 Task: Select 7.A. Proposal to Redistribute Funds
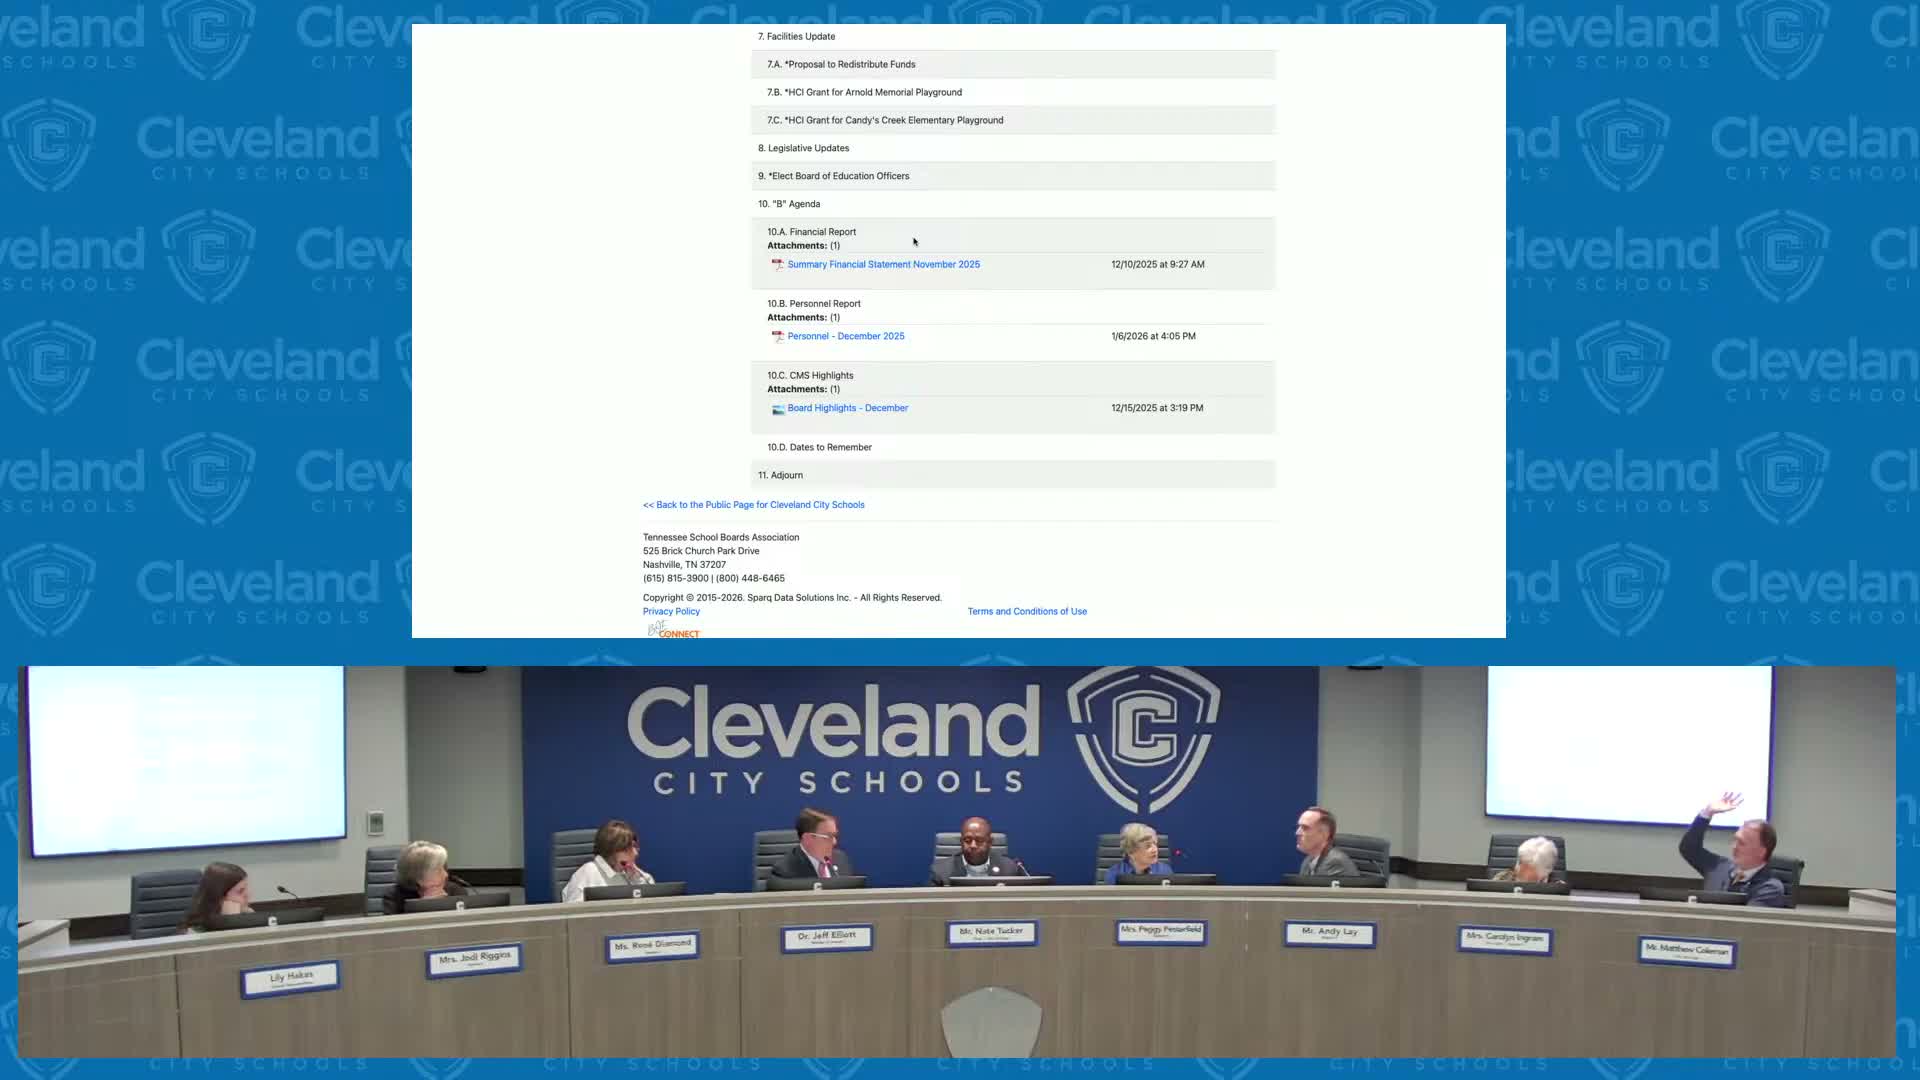click(x=841, y=65)
